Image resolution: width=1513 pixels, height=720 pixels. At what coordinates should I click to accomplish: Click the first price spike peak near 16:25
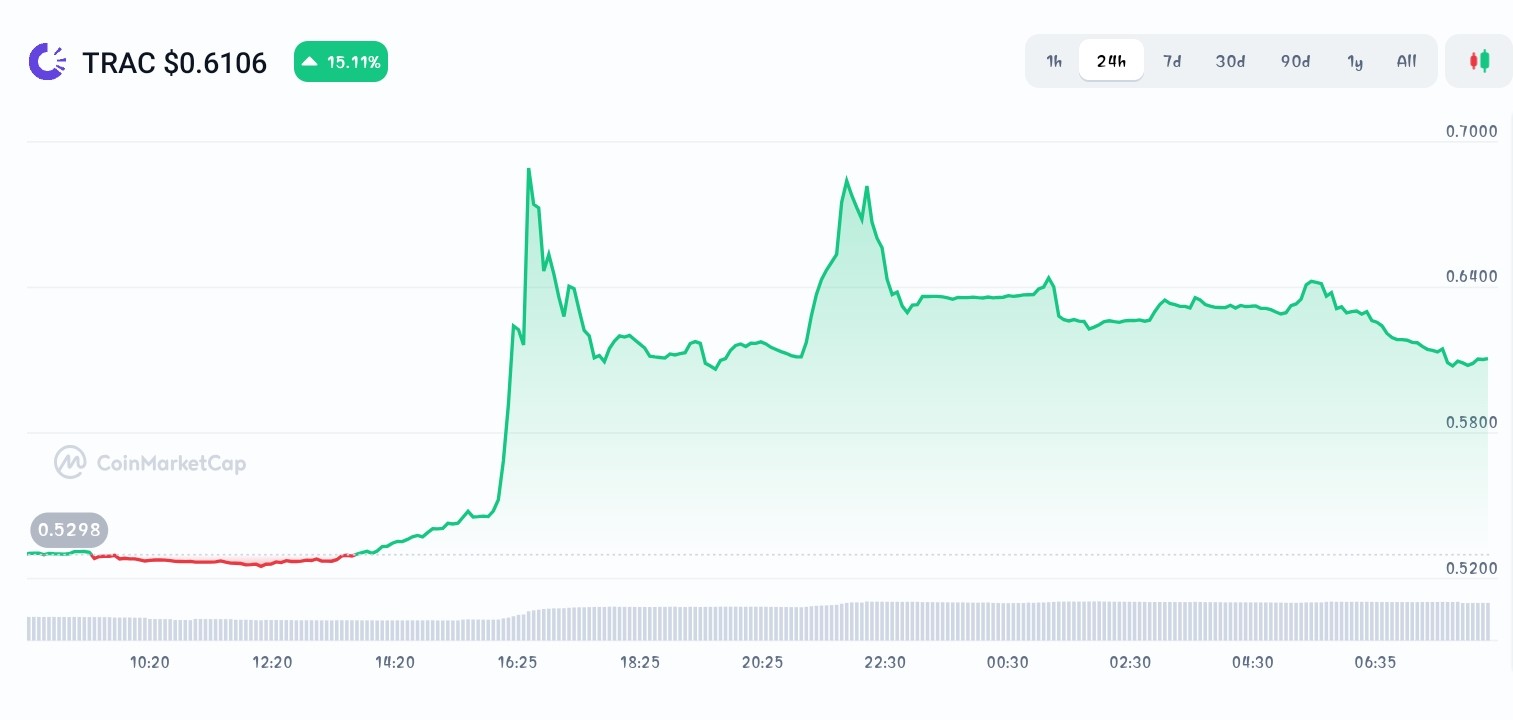528,170
